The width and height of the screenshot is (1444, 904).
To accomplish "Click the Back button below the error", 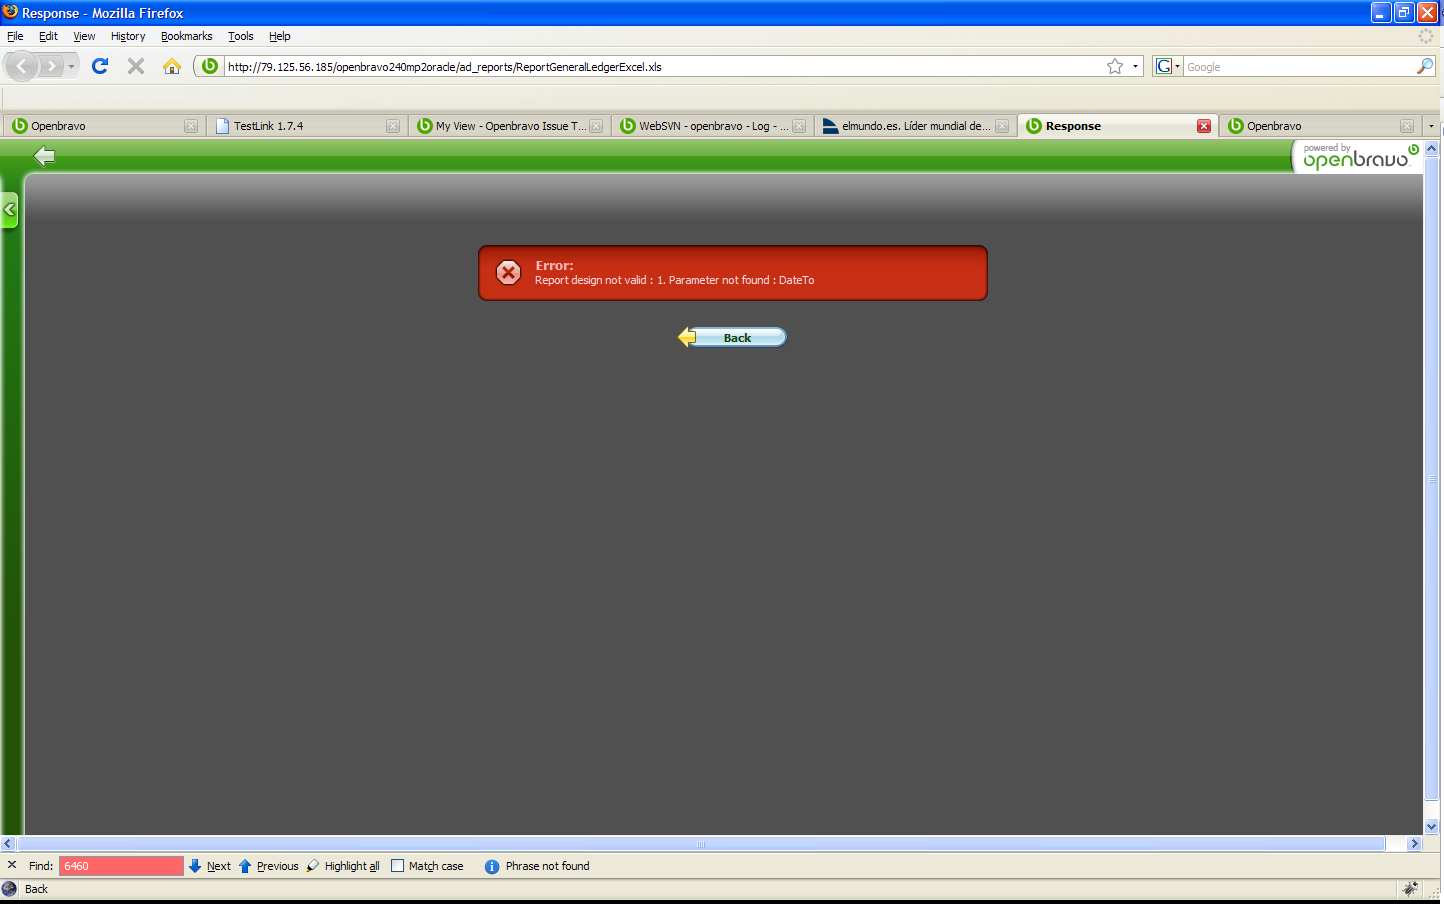I will pyautogui.click(x=732, y=337).
